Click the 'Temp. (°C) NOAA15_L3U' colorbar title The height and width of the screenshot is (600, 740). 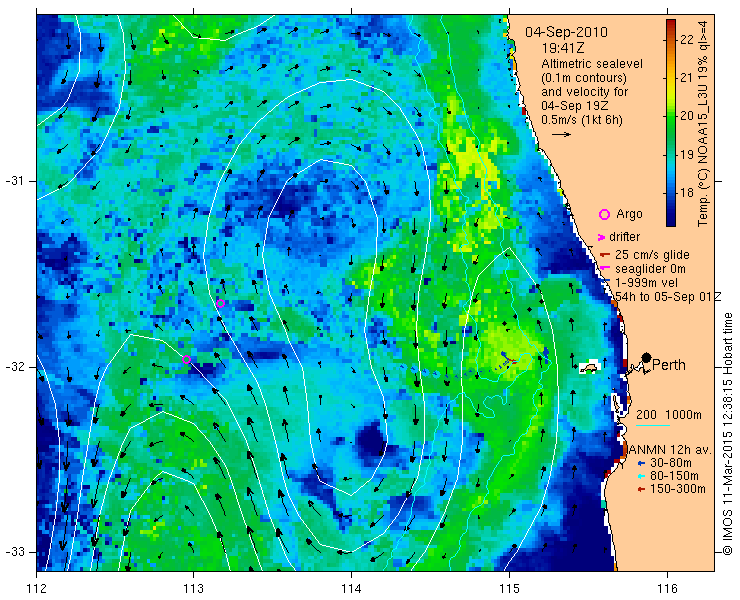click(703, 154)
